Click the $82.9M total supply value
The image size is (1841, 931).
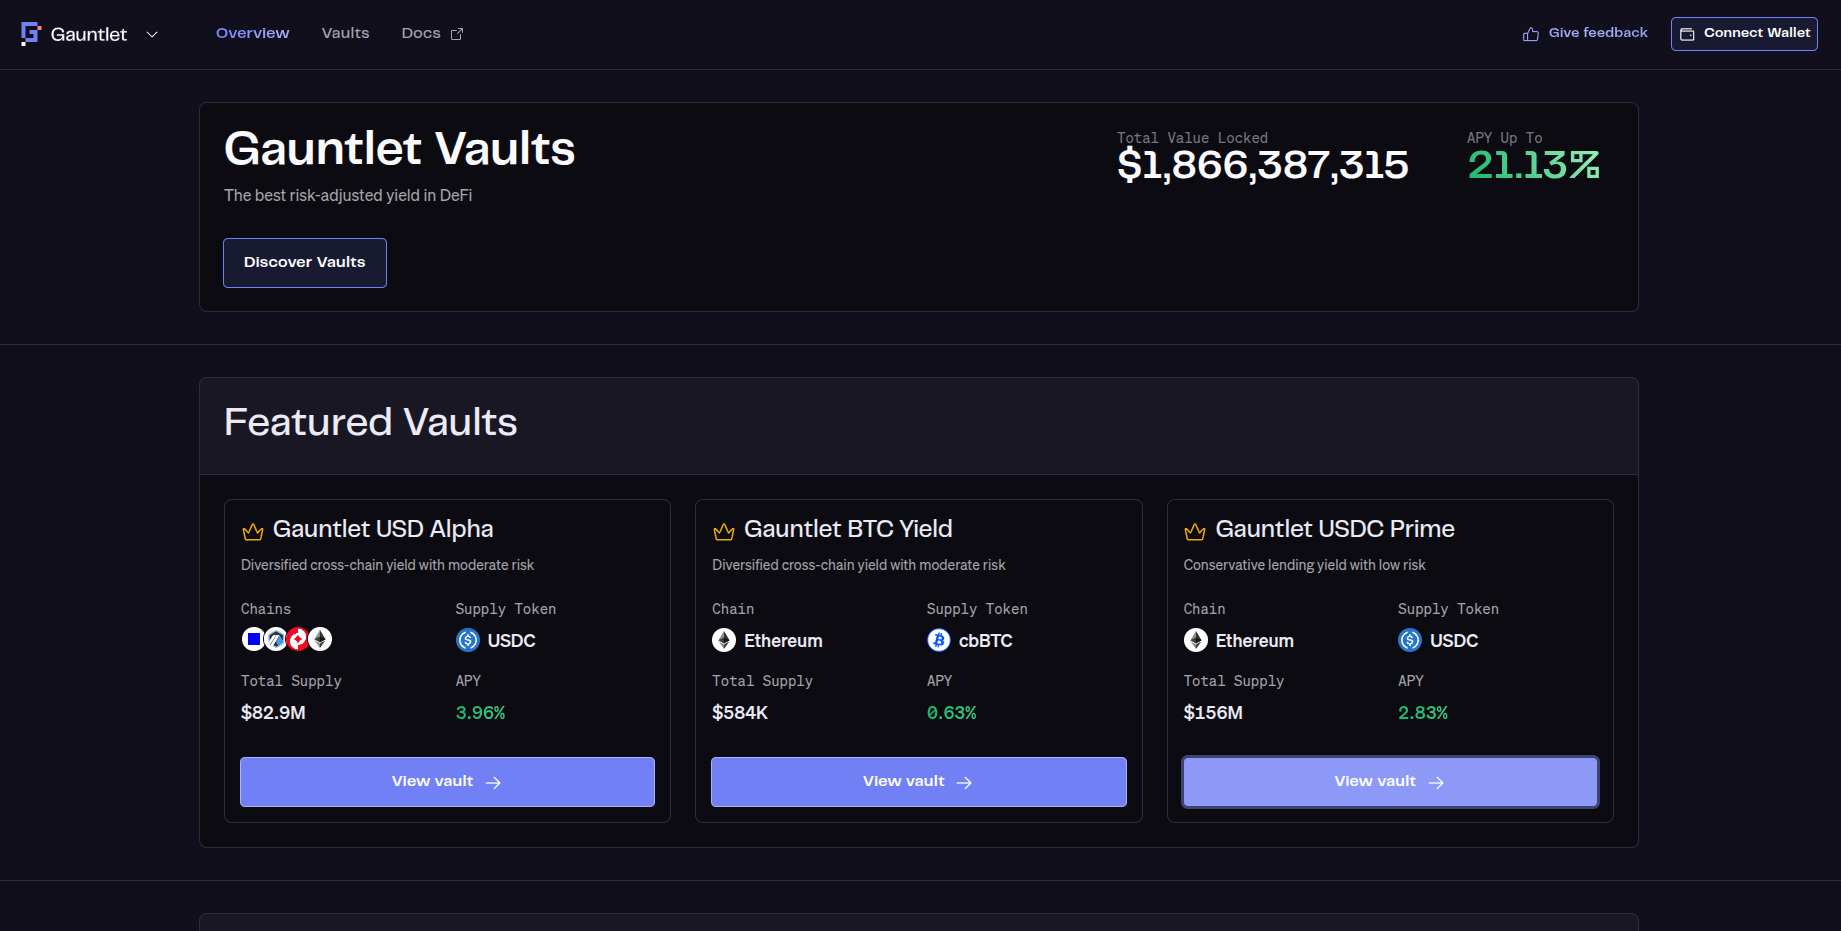point(273,713)
